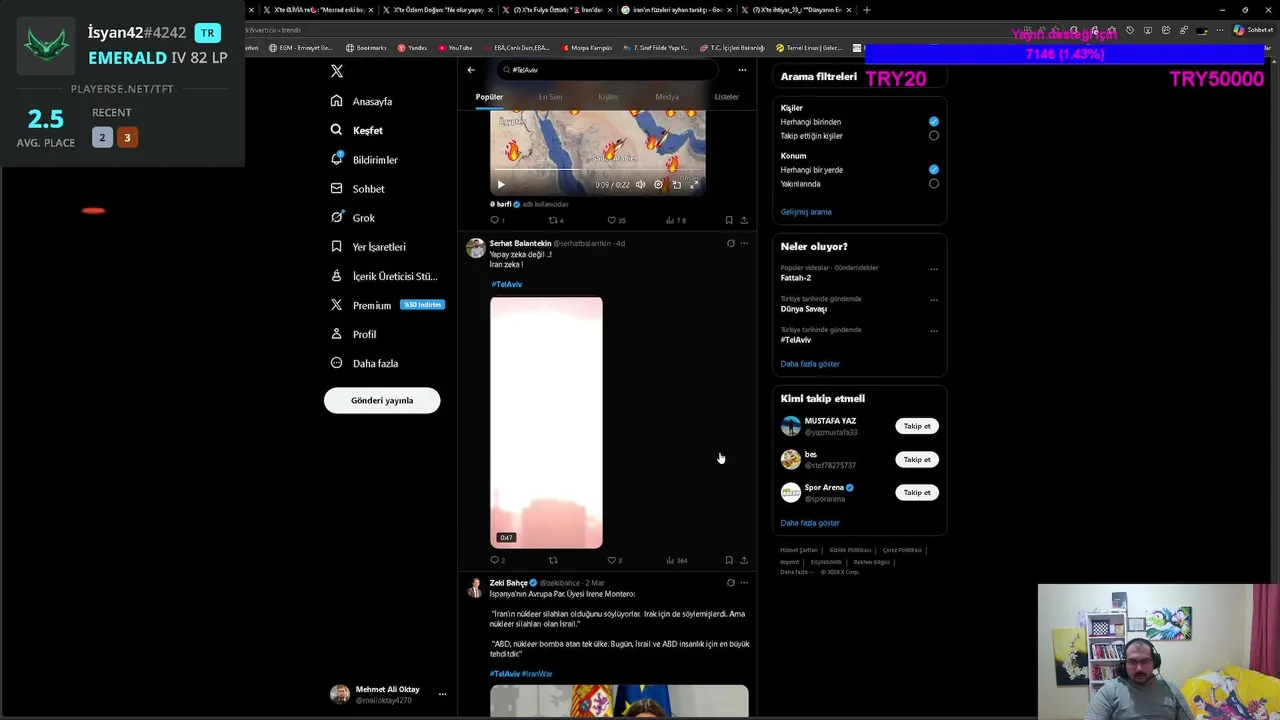Switch to the Listeler tab
This screenshot has height=720, width=1280.
coord(726,97)
